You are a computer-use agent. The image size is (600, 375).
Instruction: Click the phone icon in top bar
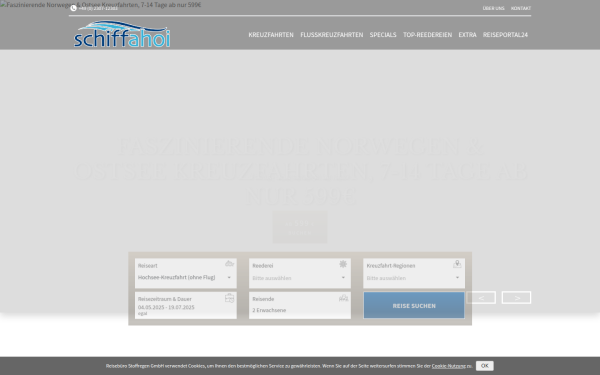(x=73, y=8)
